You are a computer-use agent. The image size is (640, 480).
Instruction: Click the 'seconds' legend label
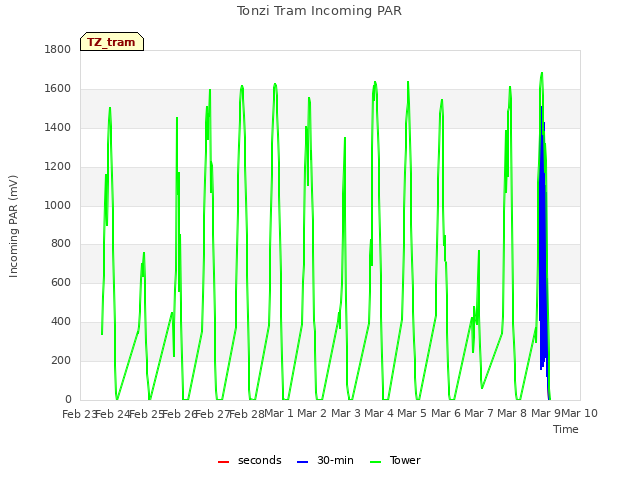[x=260, y=460]
